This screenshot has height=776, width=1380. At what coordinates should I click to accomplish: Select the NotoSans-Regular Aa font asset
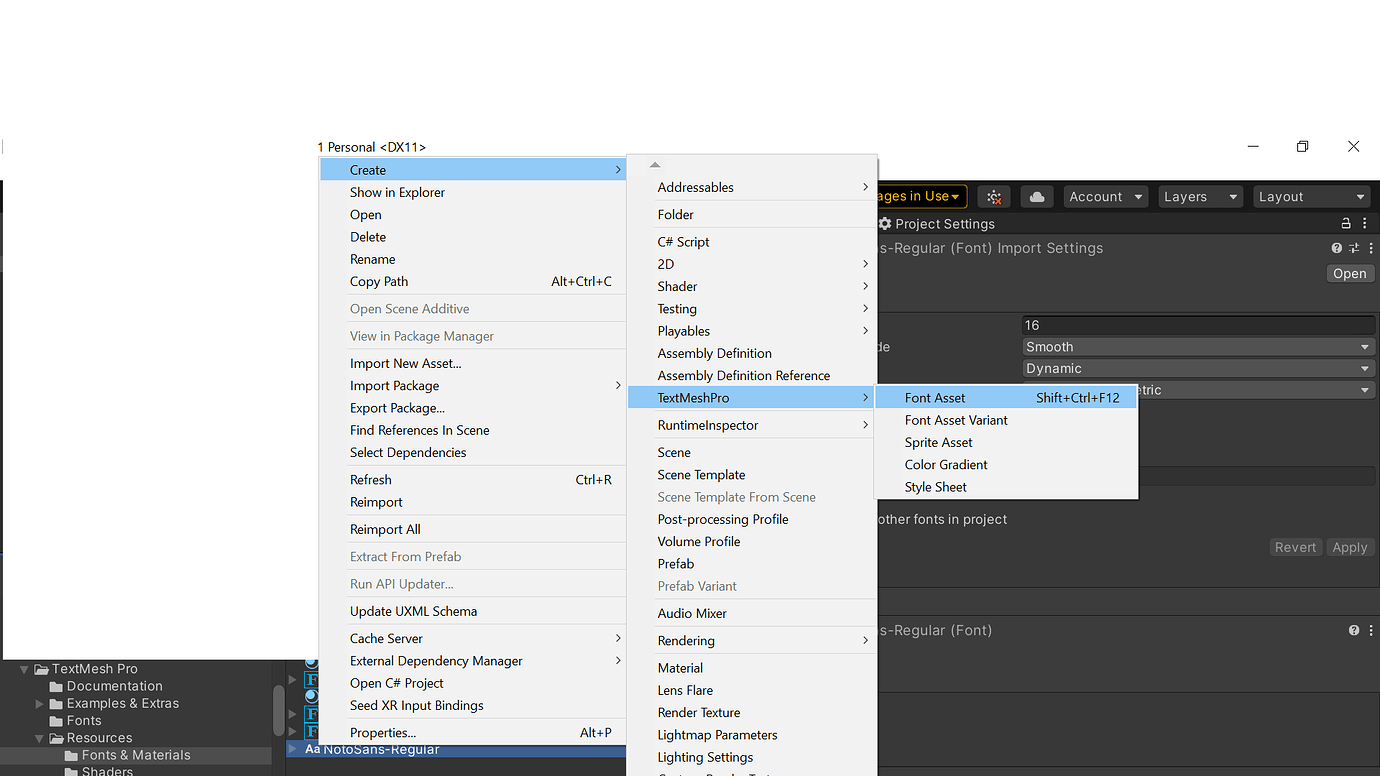tap(400, 748)
